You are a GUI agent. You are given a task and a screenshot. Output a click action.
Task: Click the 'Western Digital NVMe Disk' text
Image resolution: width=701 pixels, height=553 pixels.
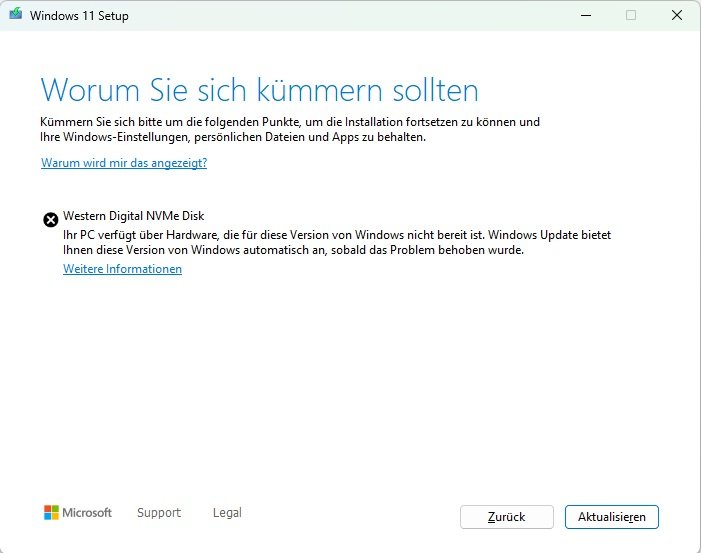coord(133,216)
